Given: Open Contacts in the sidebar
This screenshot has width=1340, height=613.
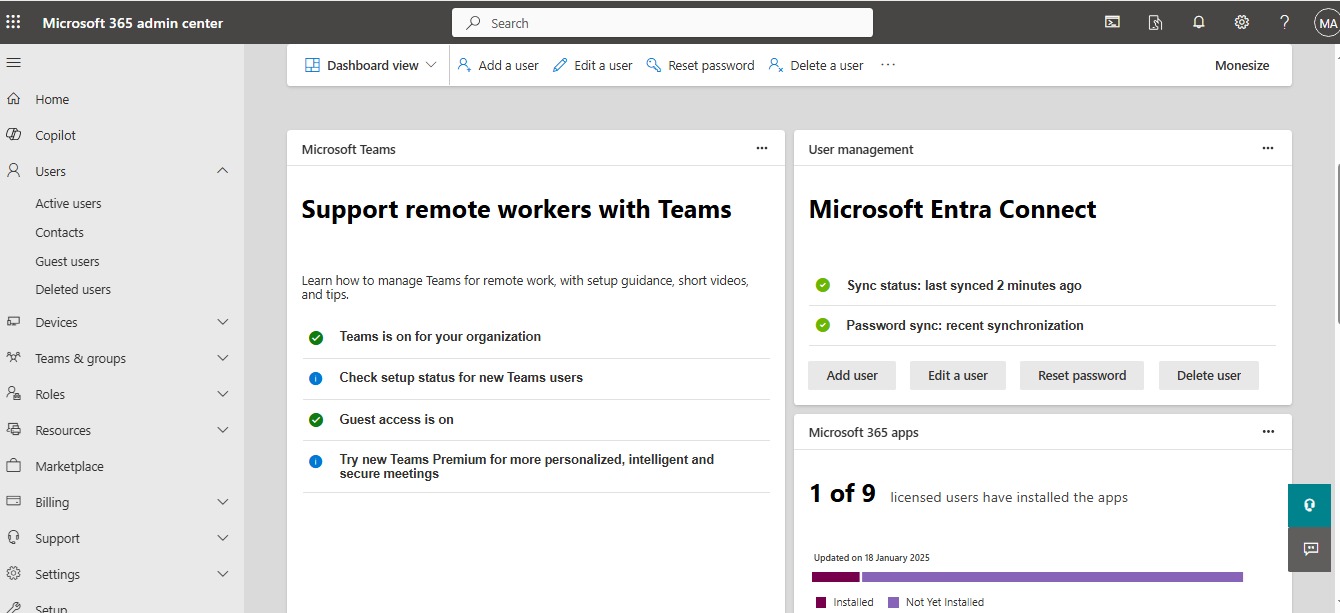Looking at the screenshot, I should click(59, 233).
